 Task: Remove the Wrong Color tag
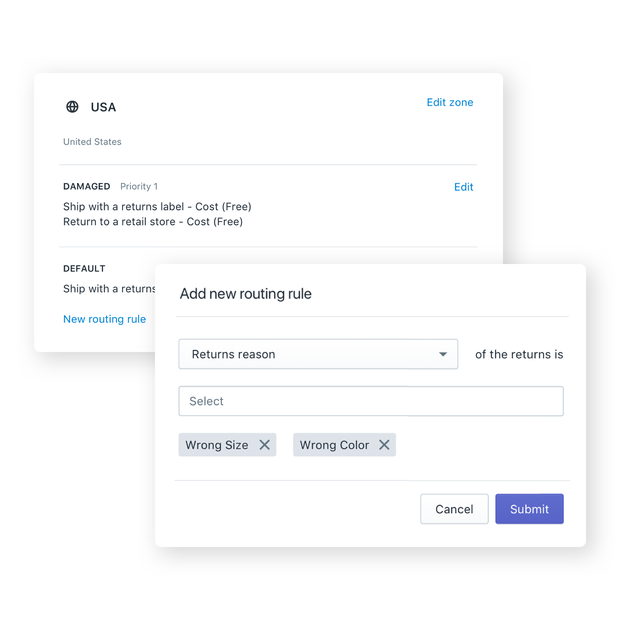pos(384,445)
